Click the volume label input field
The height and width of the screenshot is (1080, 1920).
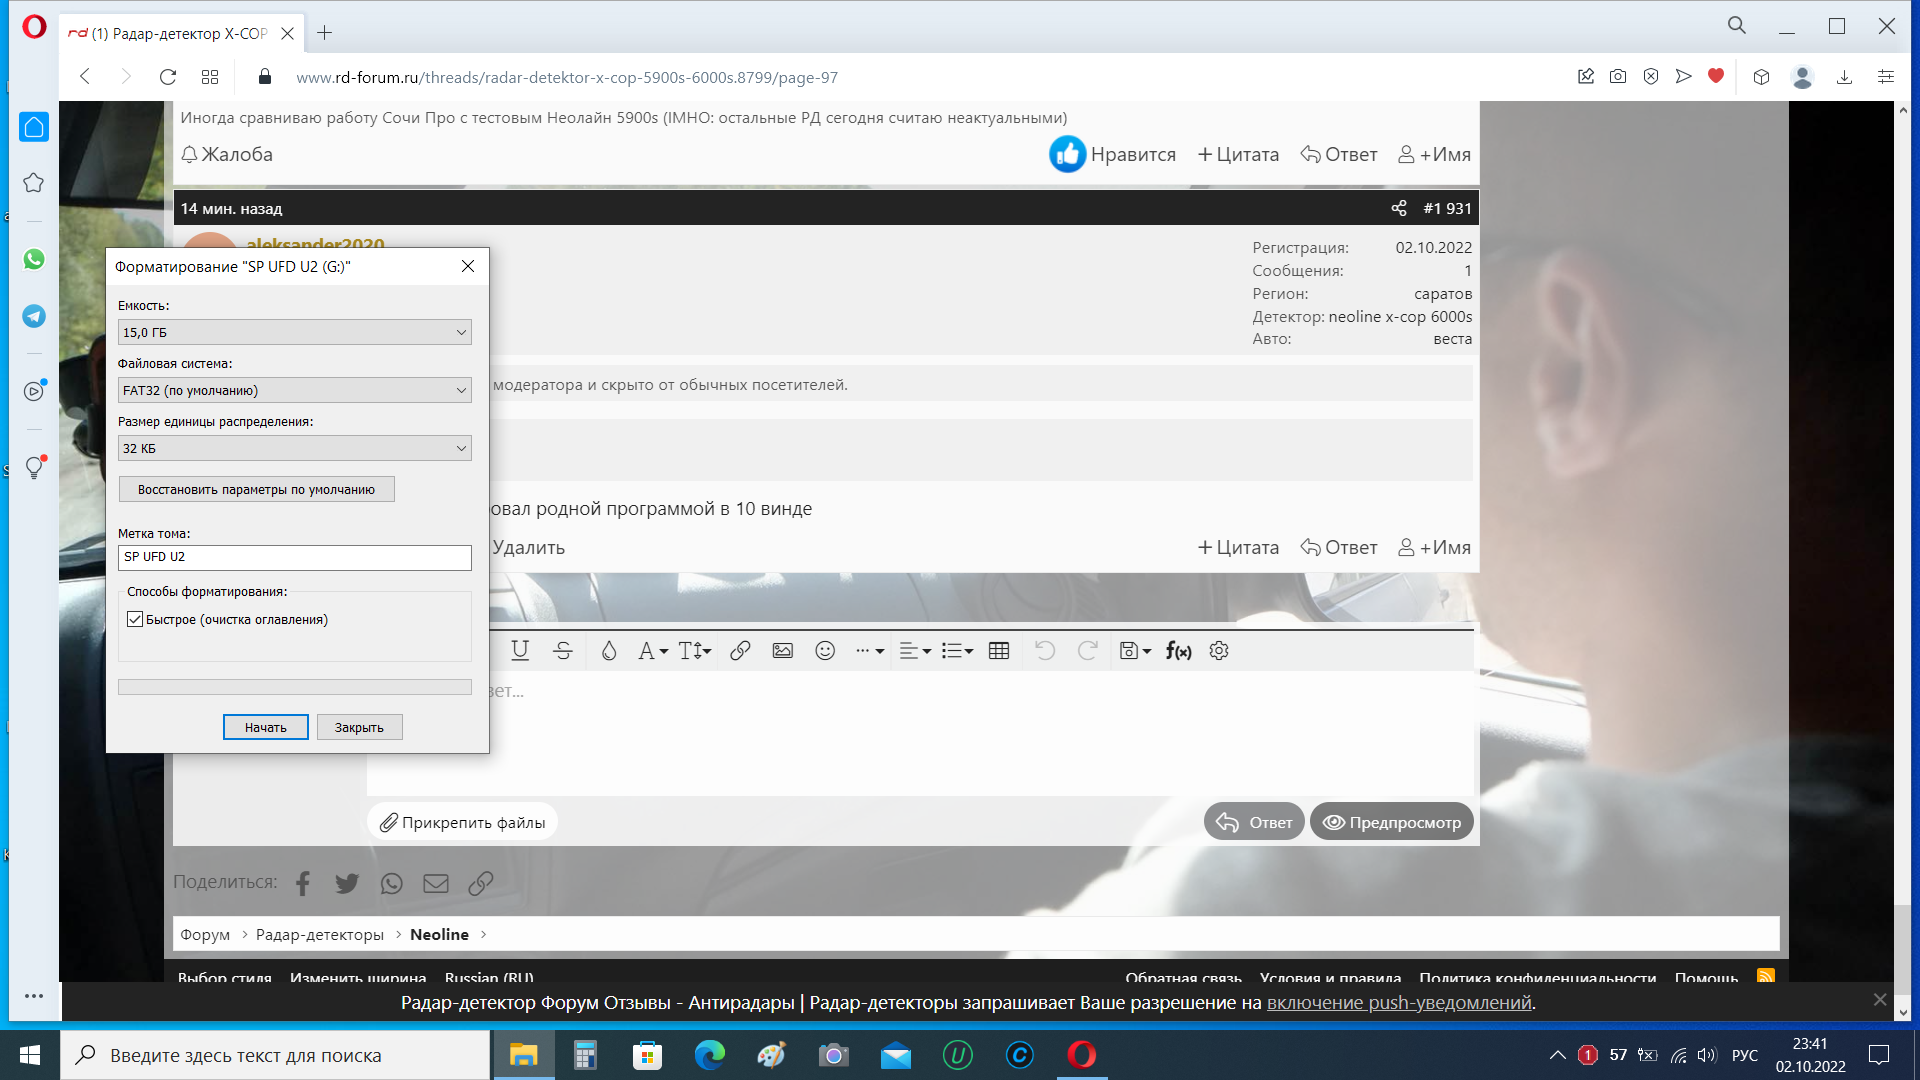294,557
